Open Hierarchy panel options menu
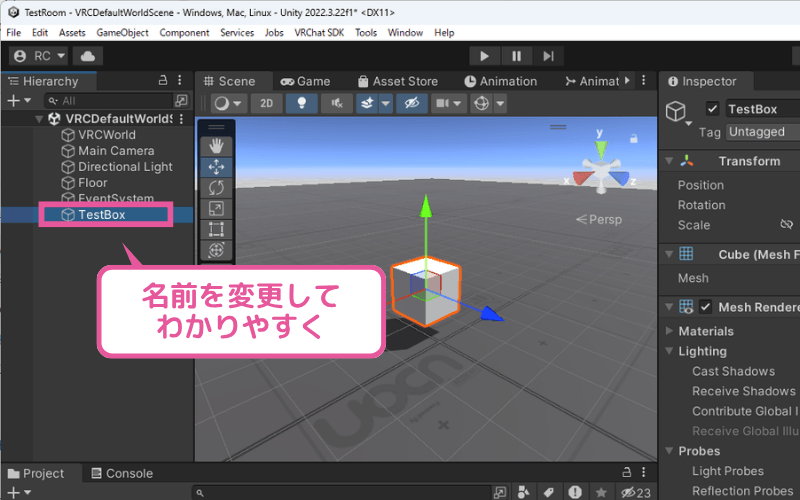The image size is (800, 500). tap(180, 81)
